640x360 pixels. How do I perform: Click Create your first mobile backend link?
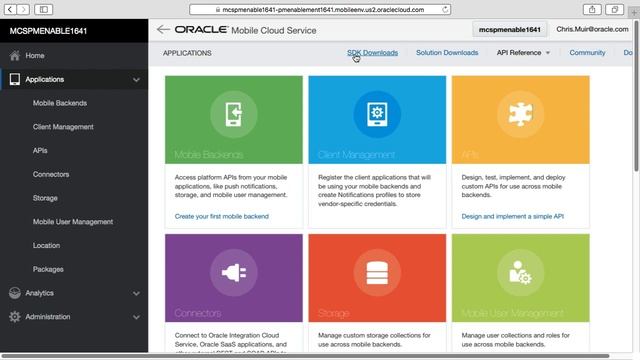(222, 216)
